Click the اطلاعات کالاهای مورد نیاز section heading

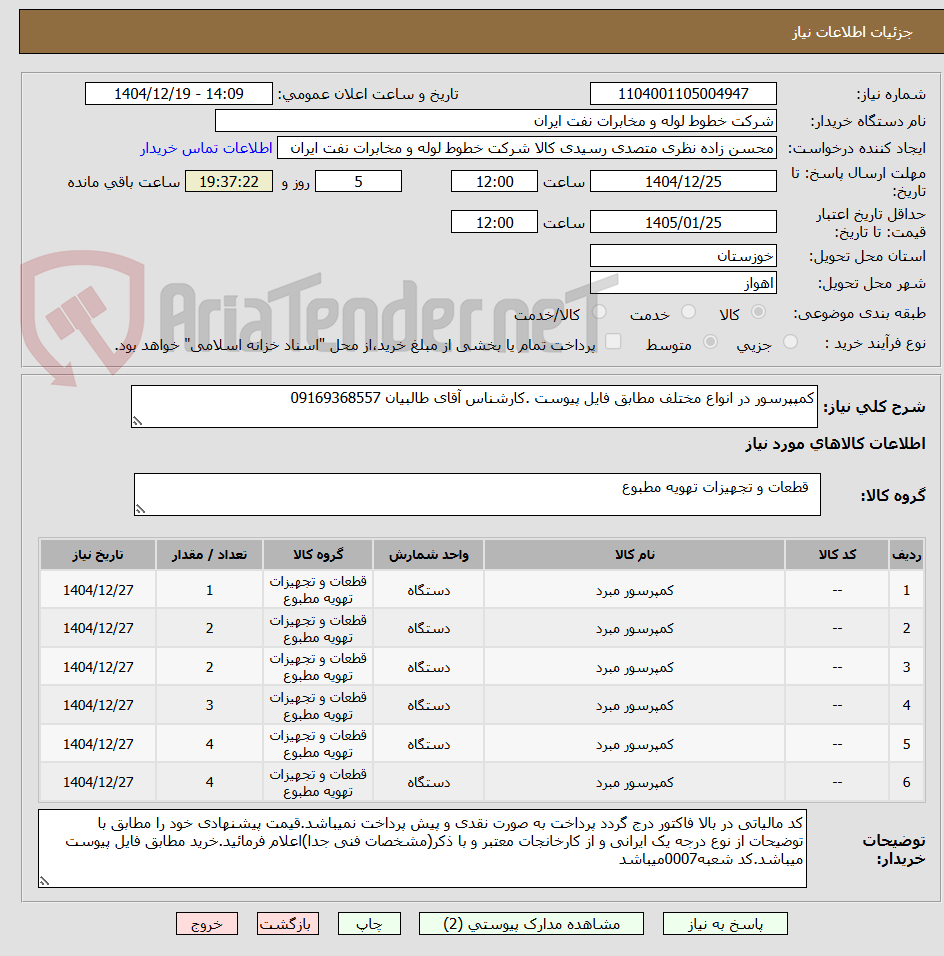point(835,444)
